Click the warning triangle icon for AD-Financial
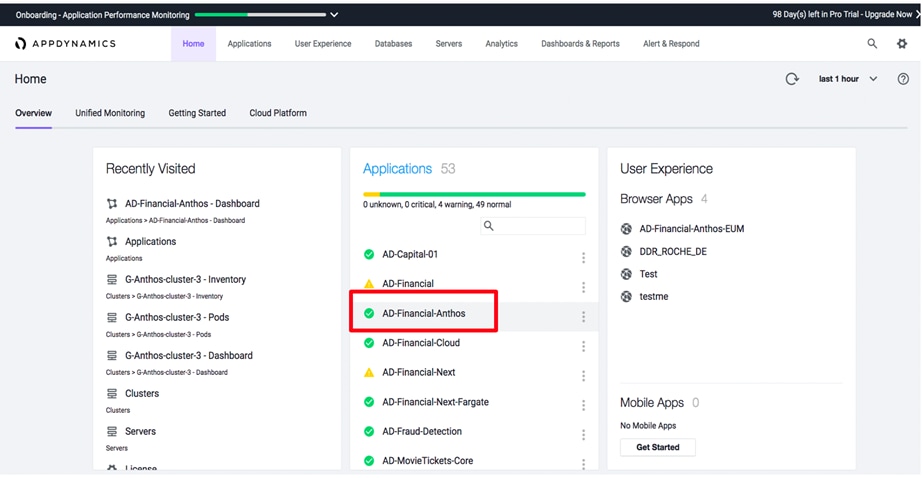The width and height of the screenshot is (923, 478). [x=369, y=284]
